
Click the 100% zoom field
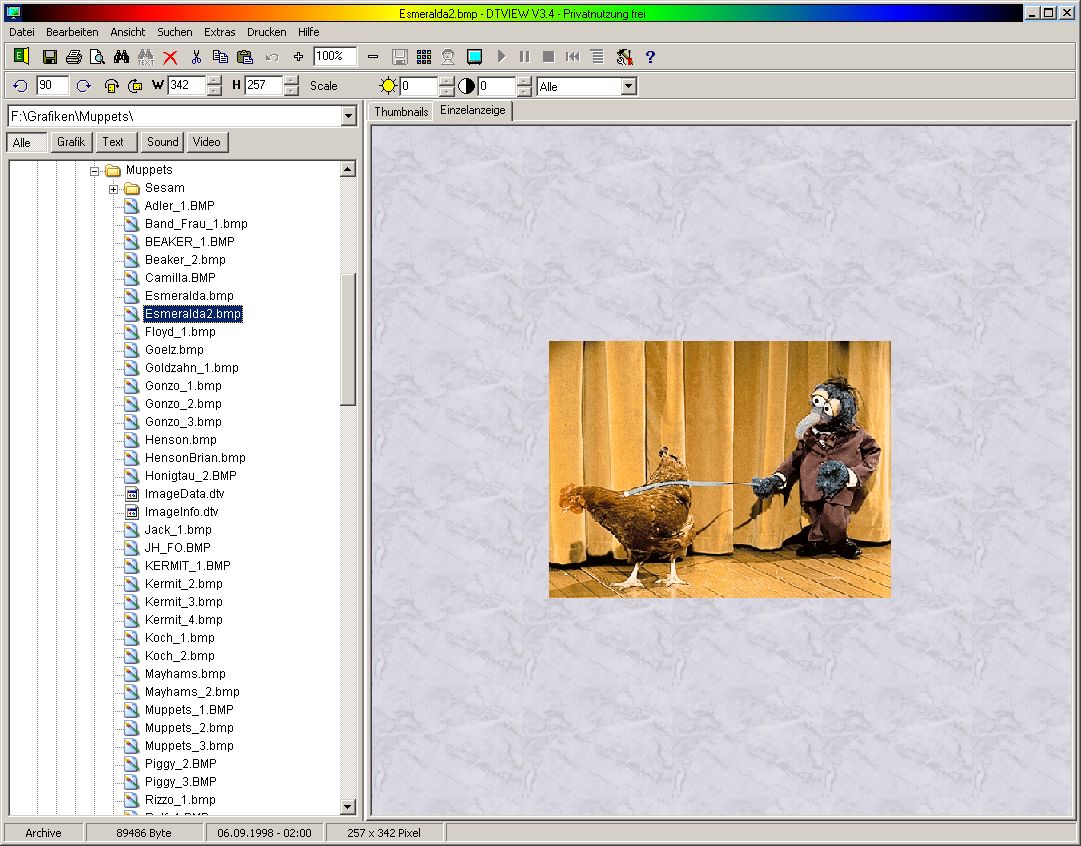click(335, 57)
